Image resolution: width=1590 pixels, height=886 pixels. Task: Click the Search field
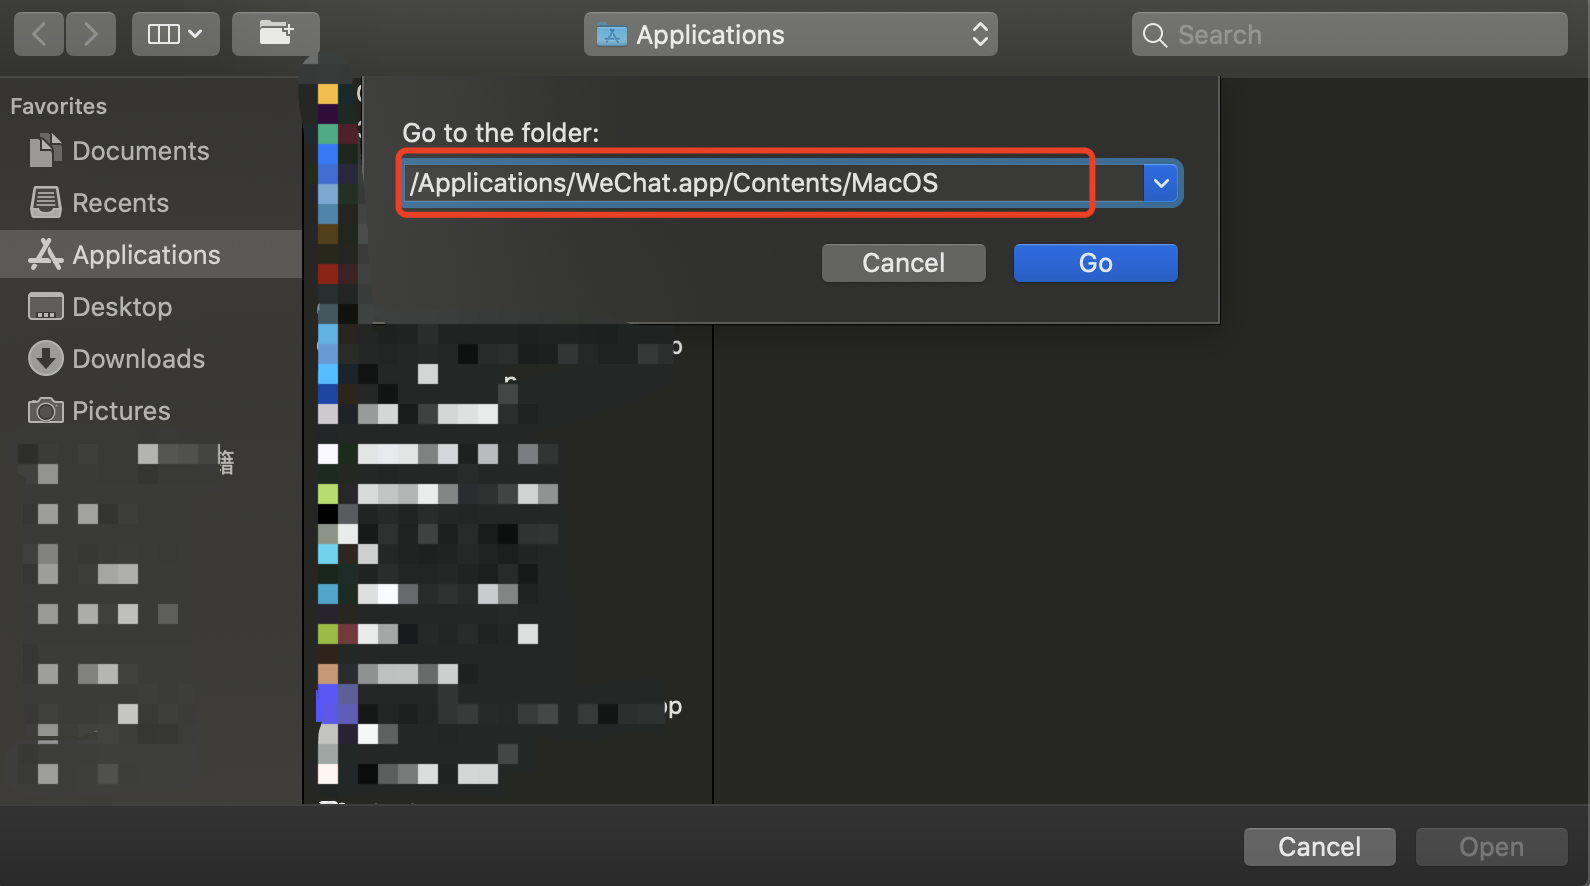(1349, 35)
